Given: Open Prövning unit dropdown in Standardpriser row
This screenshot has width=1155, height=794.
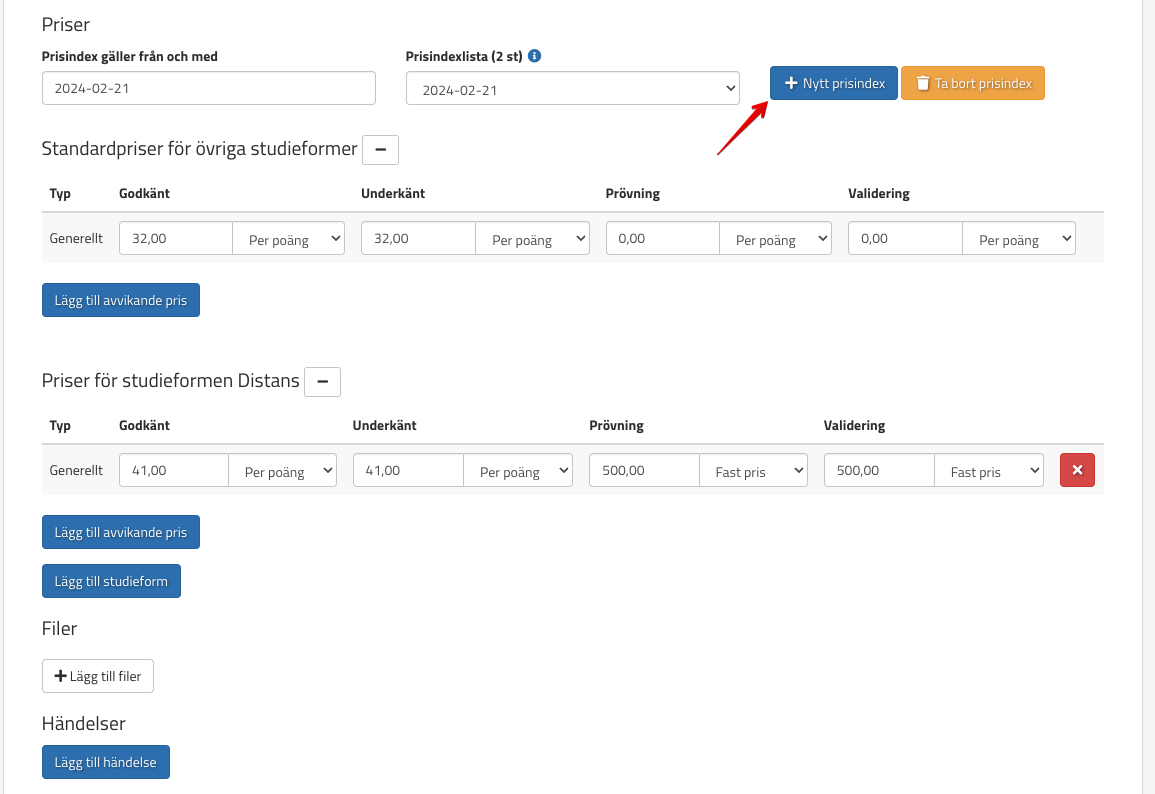Looking at the screenshot, I should click(x=775, y=239).
